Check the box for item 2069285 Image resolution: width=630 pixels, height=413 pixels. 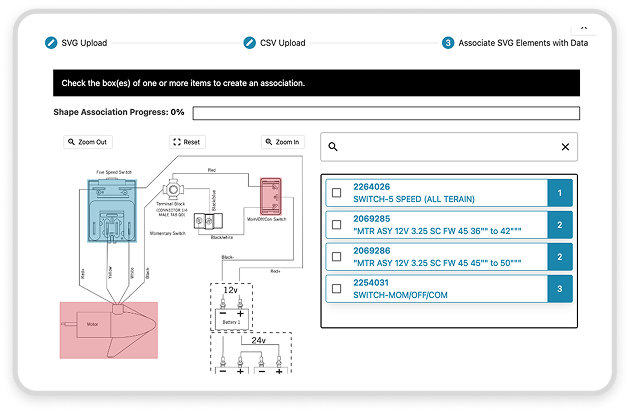[336, 226]
